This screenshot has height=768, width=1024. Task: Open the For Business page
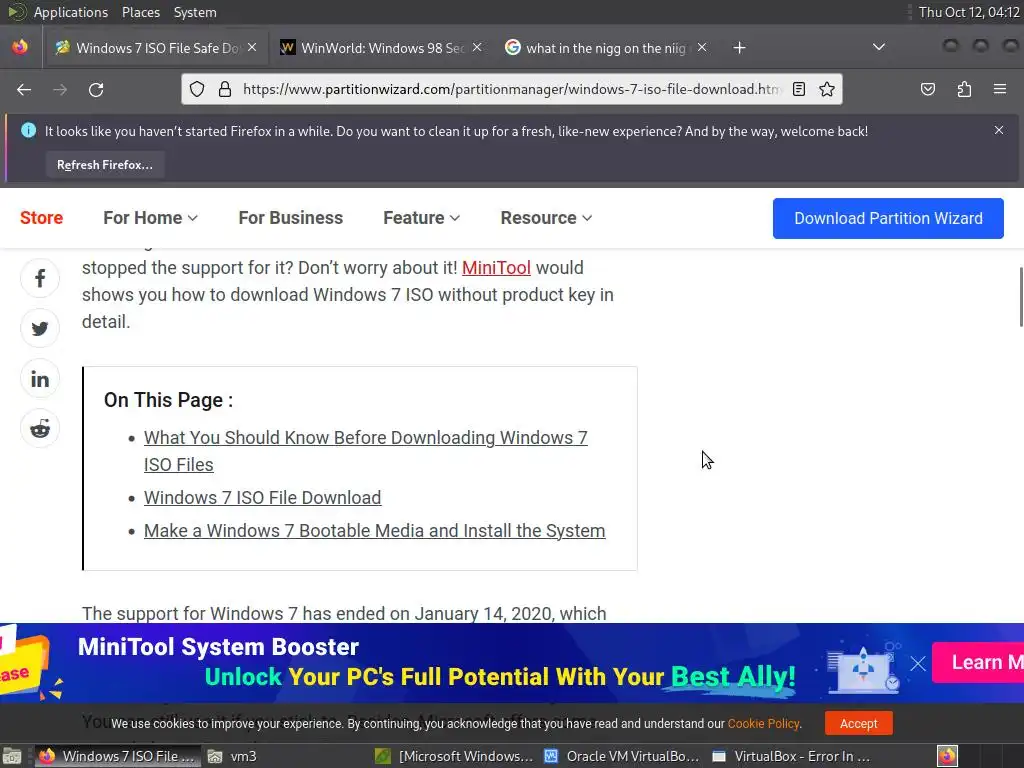[291, 218]
